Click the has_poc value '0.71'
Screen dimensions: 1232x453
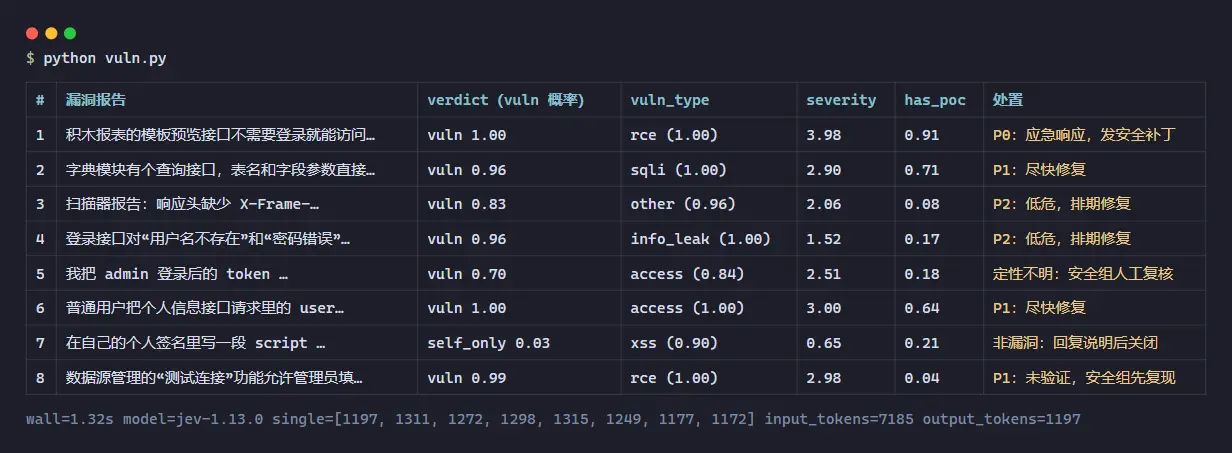pyautogui.click(x=921, y=170)
